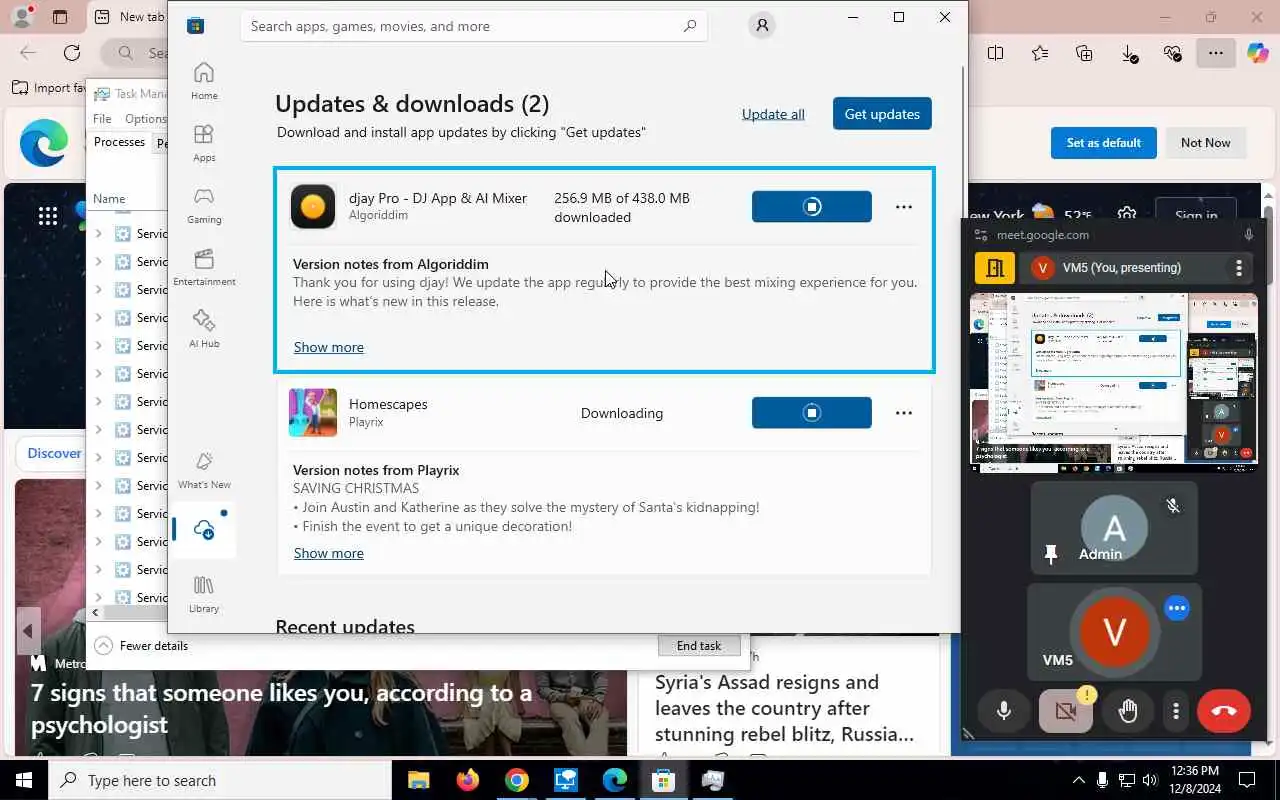
Task: Open VM5 tile more options
Action: point(1177,608)
